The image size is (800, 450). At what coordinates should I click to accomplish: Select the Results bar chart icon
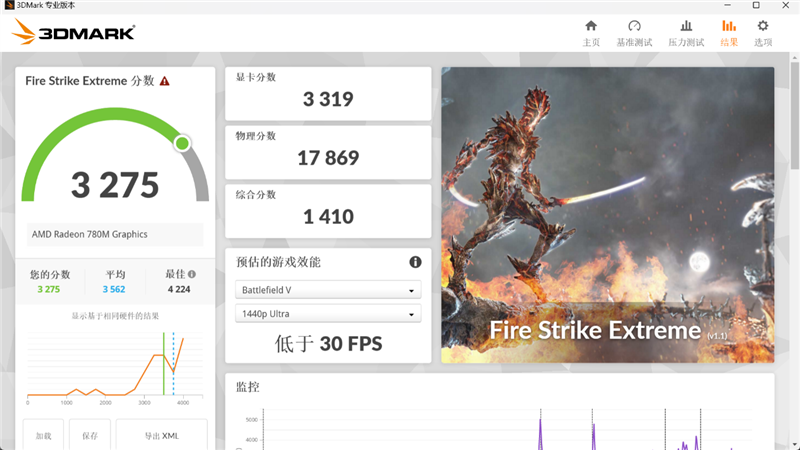(x=729, y=26)
